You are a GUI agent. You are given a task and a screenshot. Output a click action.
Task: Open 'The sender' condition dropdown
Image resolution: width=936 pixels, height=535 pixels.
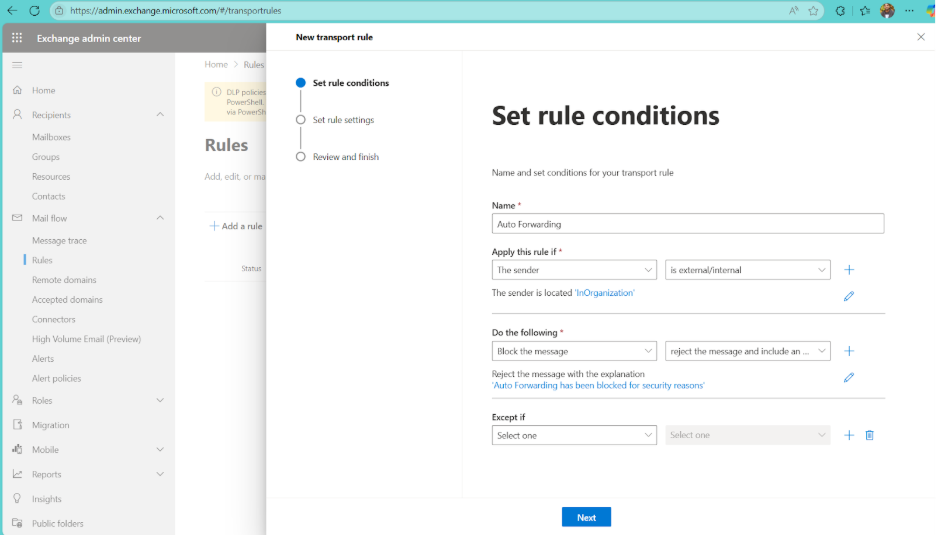pos(574,270)
